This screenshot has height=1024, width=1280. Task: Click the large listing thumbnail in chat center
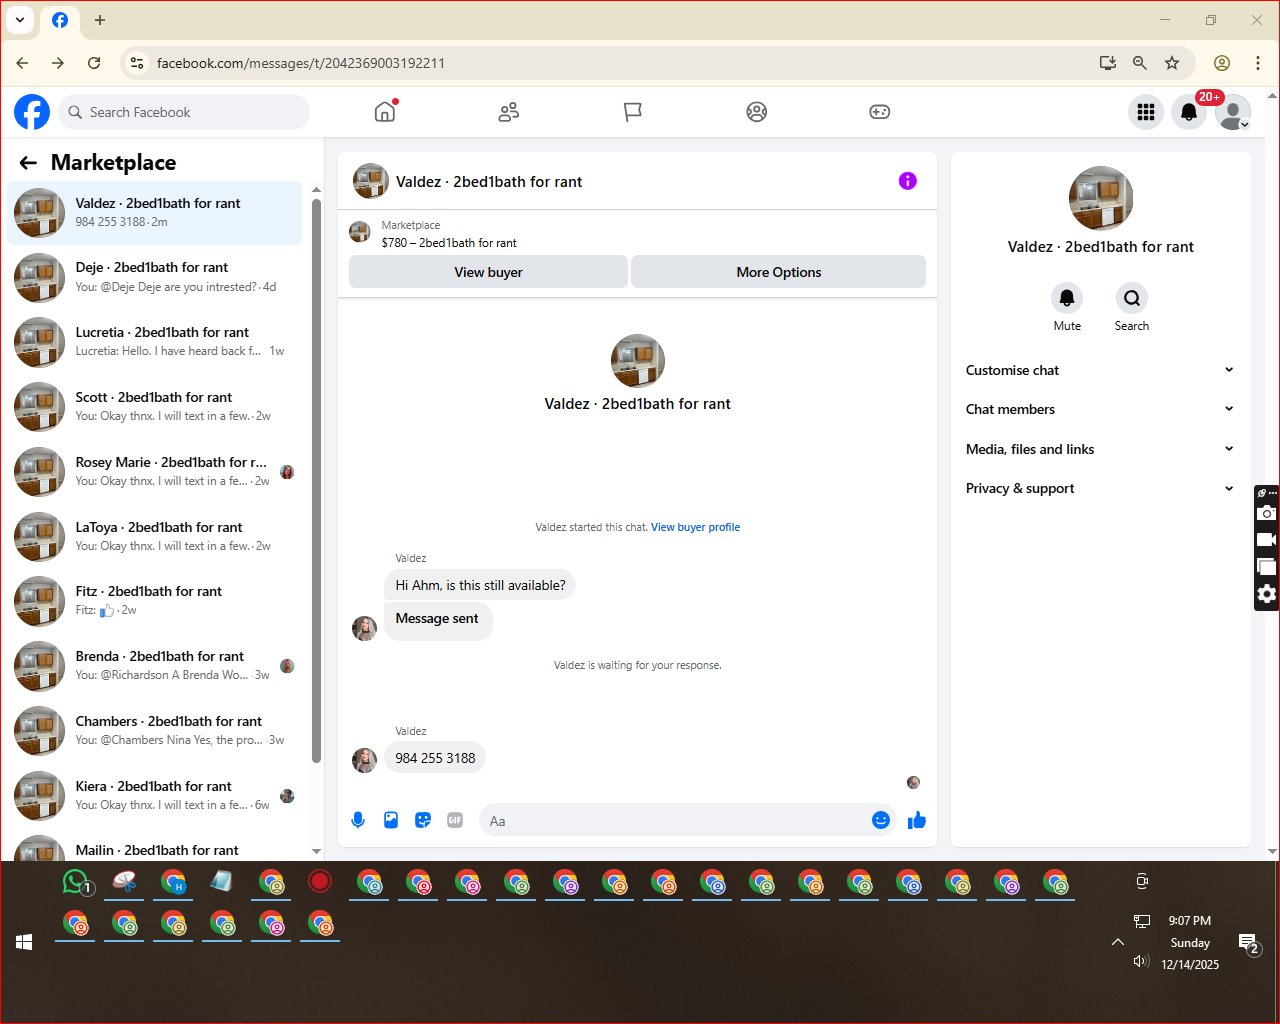pos(638,360)
